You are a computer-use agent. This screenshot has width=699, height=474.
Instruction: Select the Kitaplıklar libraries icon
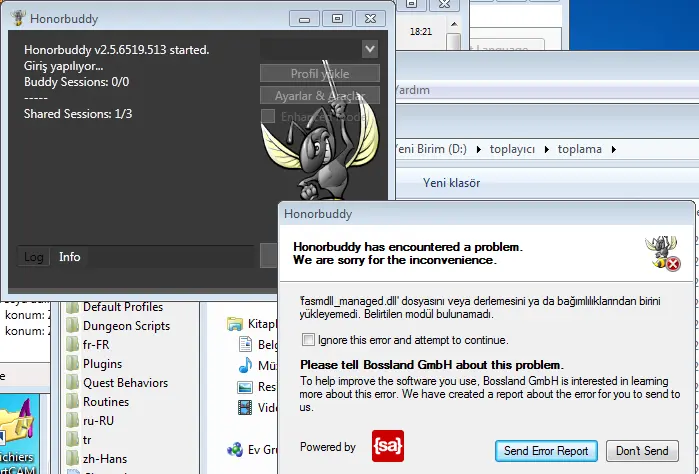235,324
